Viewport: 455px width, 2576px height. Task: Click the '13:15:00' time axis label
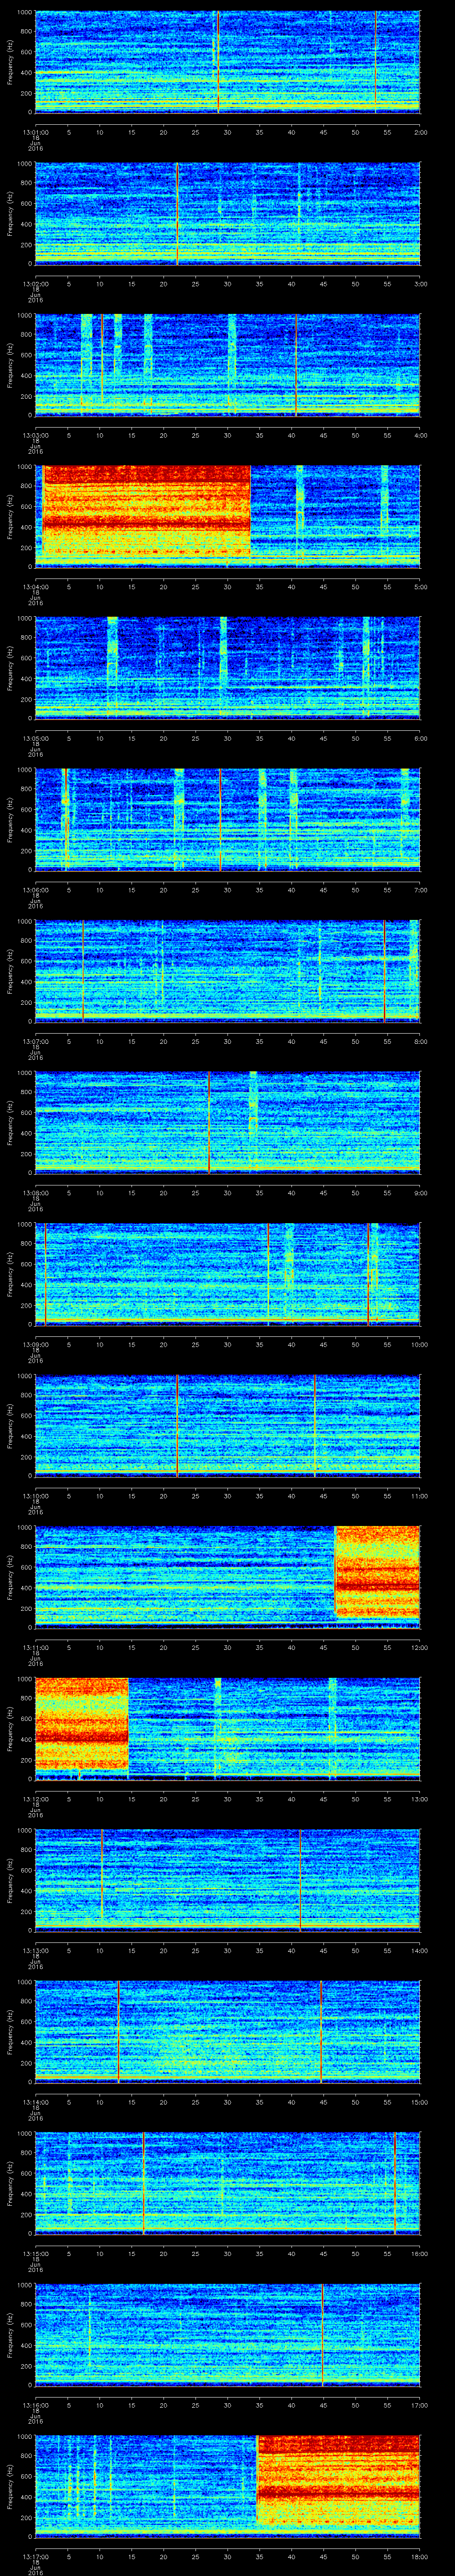[35, 2255]
